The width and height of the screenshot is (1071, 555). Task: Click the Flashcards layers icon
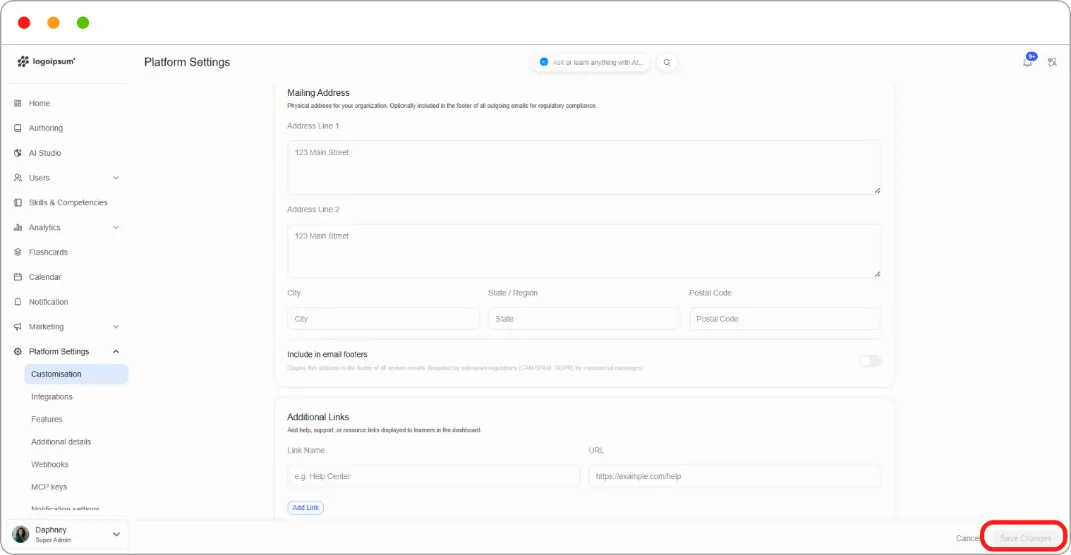pos(18,252)
